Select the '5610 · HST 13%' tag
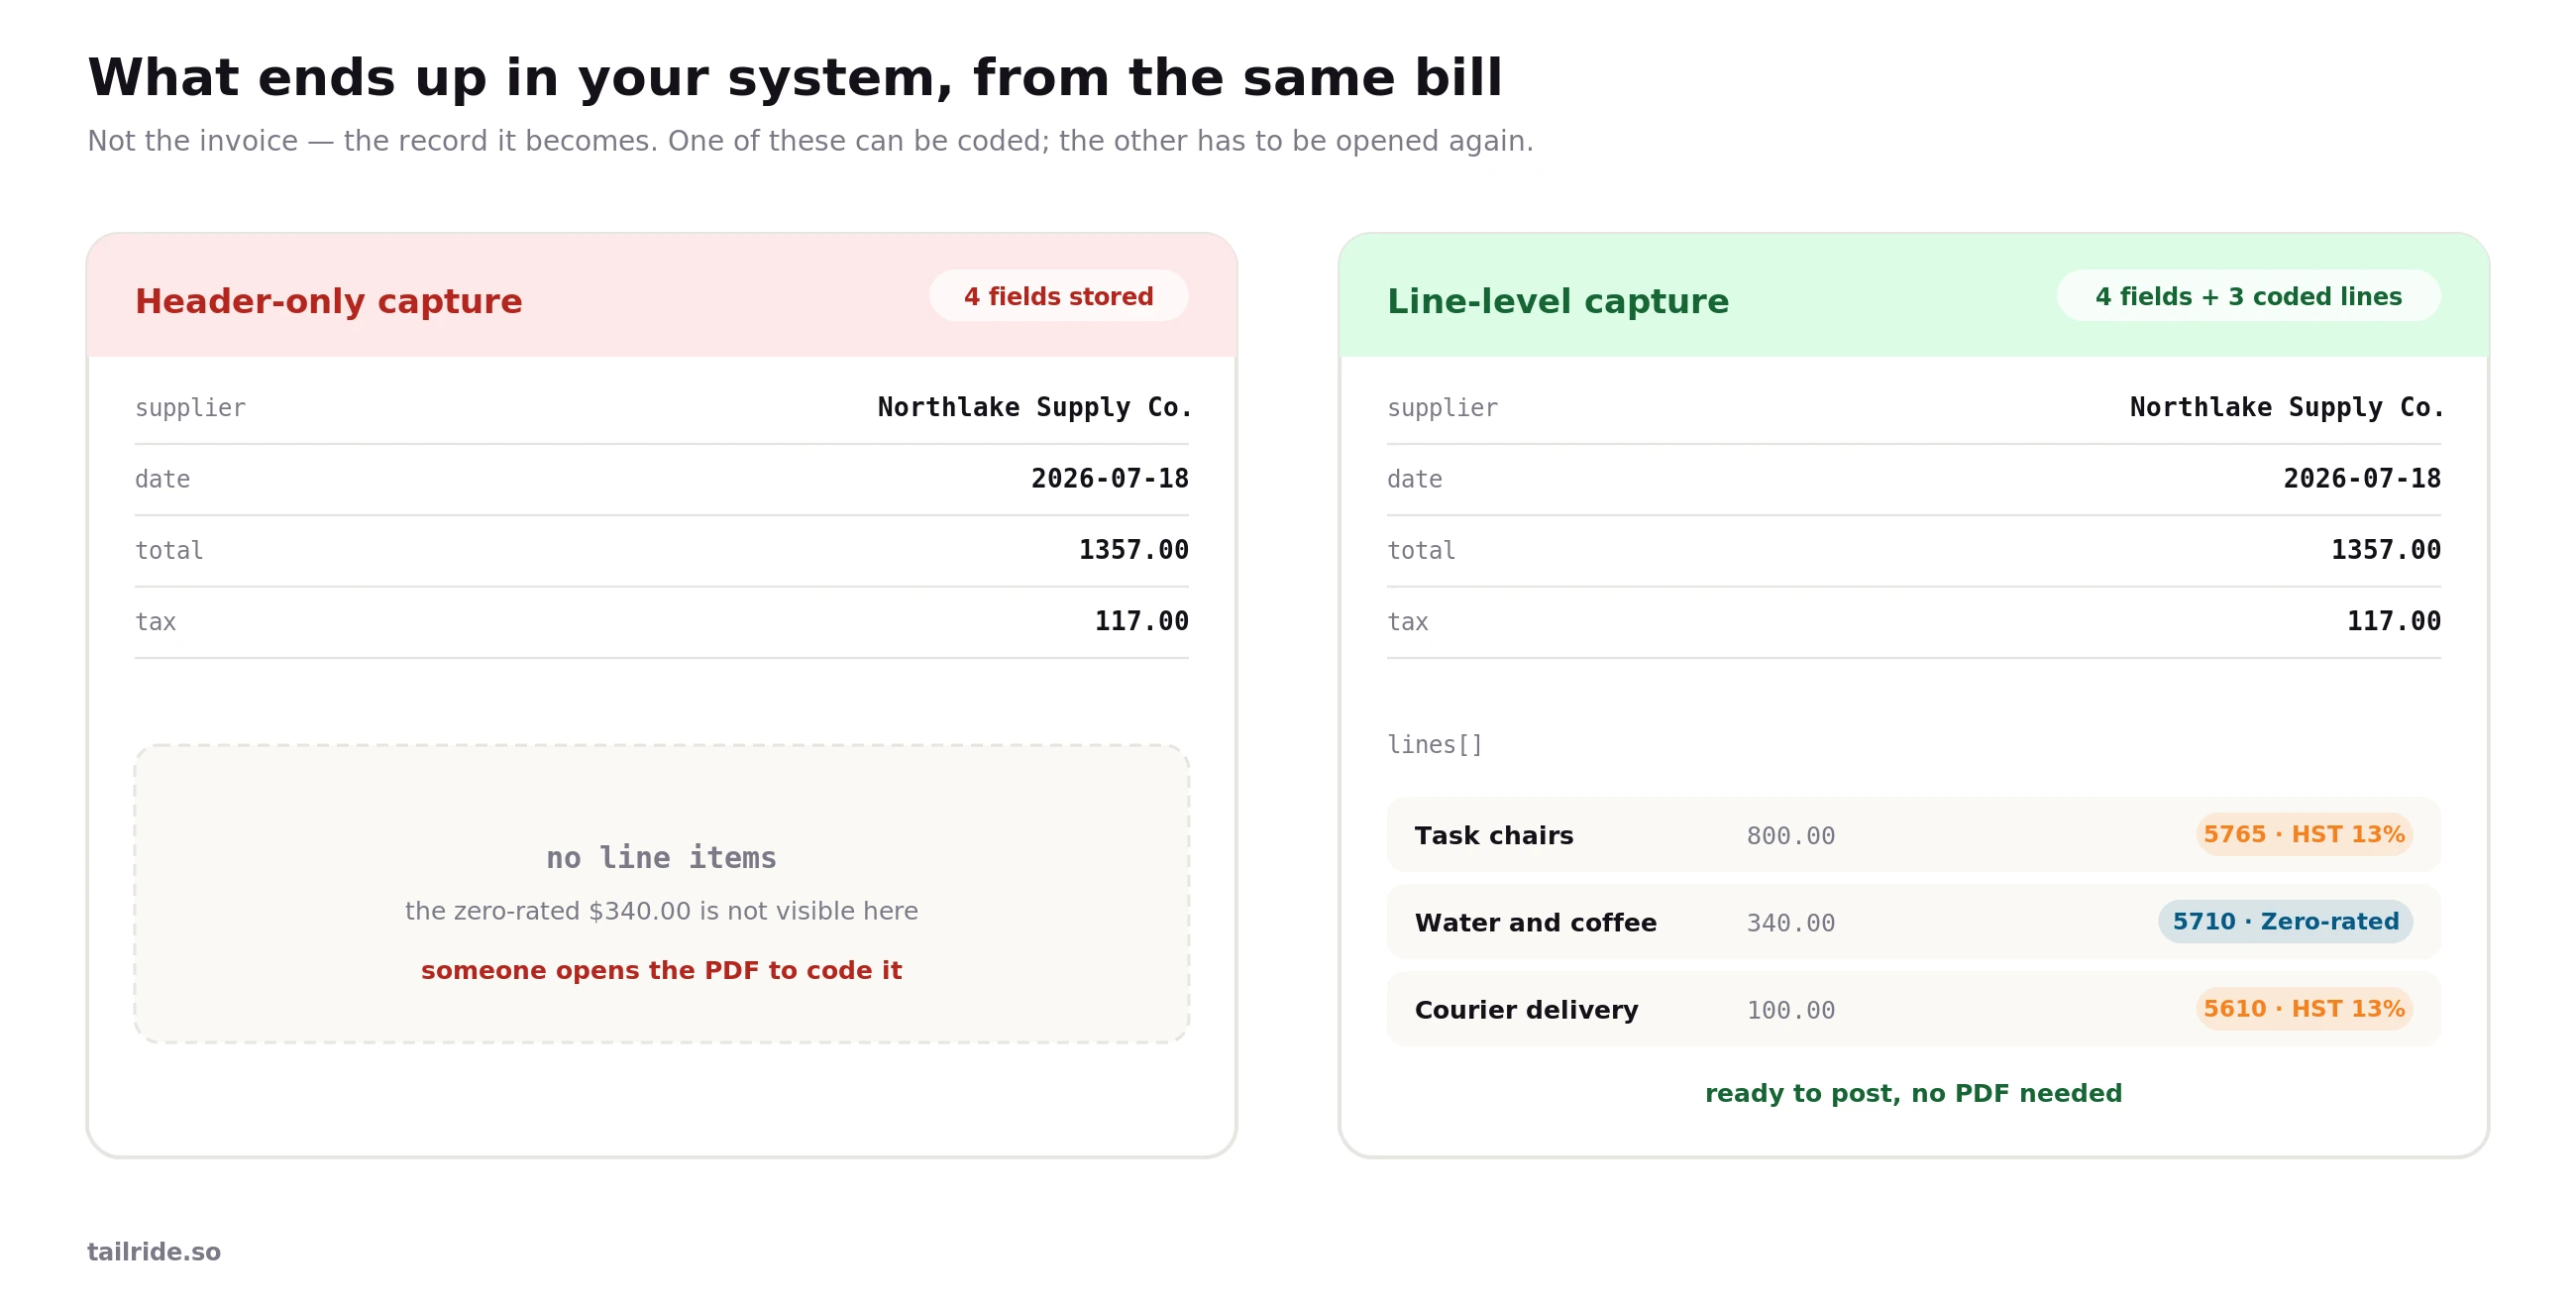Viewport: 2576px width, 1308px height. 2303,1008
